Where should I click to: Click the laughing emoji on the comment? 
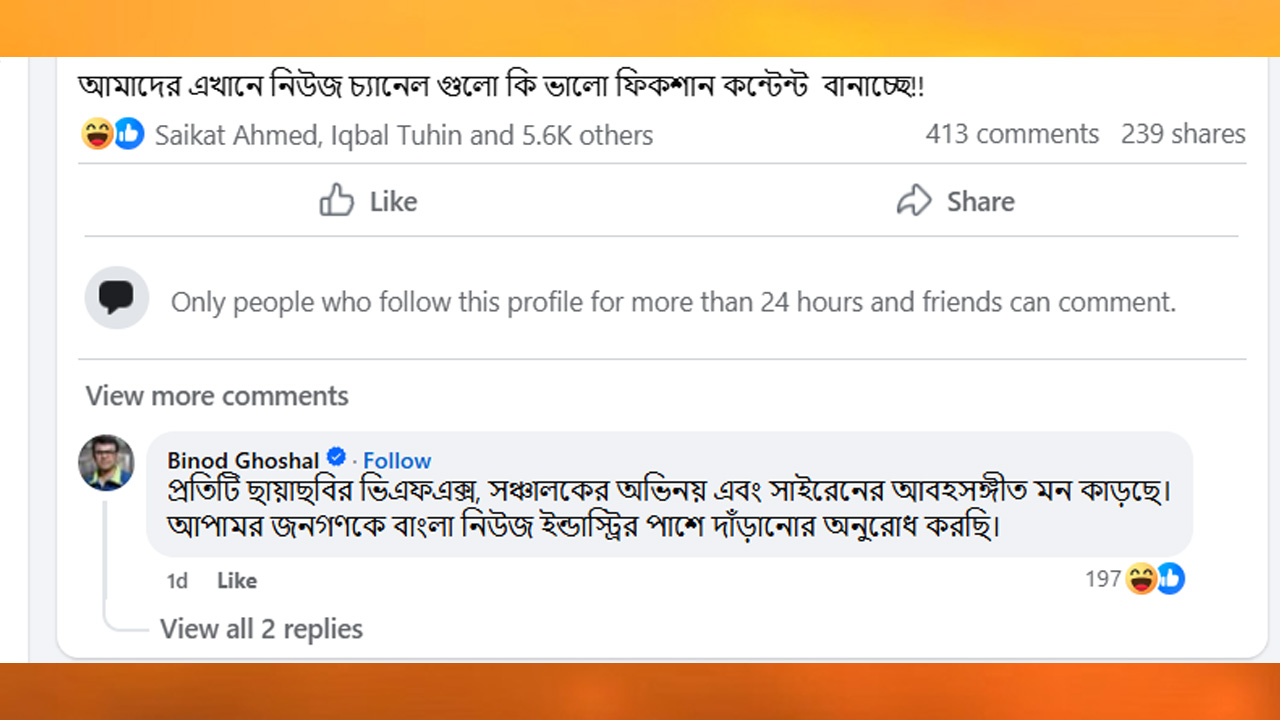(1141, 578)
